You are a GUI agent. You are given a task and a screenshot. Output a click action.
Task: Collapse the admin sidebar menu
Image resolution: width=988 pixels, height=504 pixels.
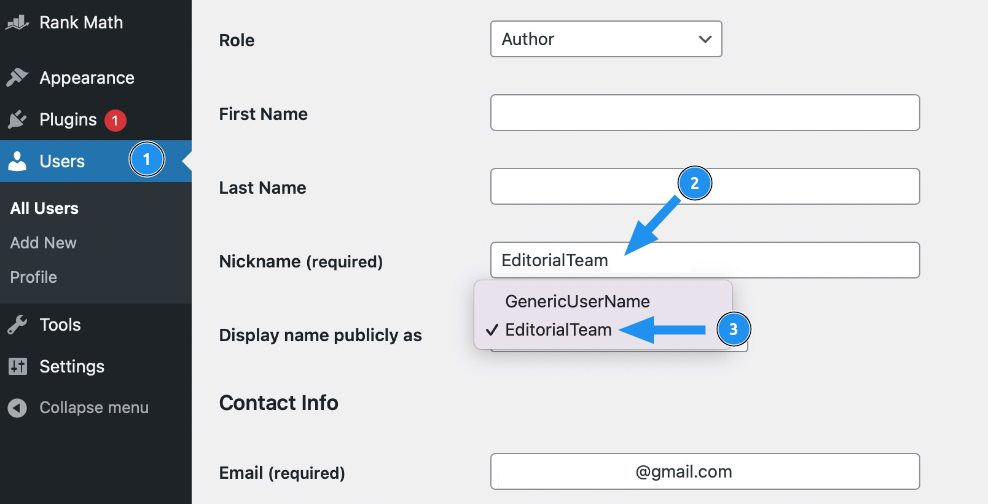(x=96, y=408)
